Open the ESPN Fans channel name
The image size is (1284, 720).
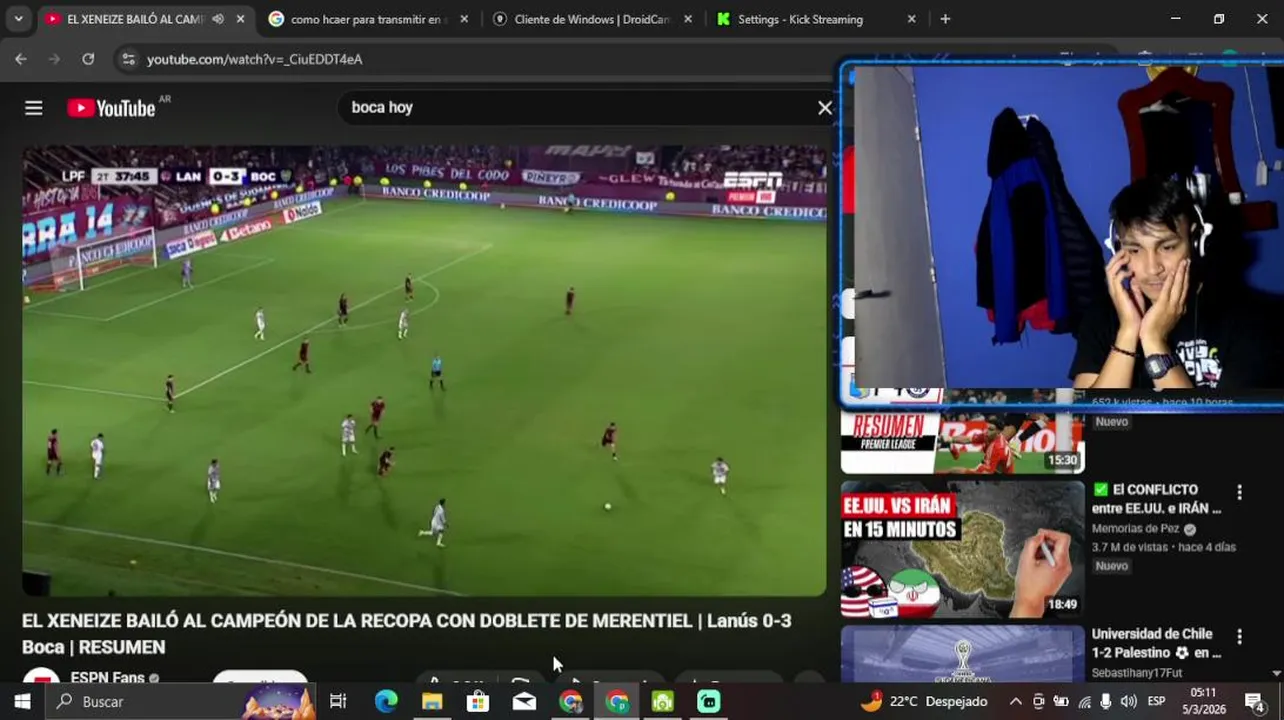[x=107, y=678]
